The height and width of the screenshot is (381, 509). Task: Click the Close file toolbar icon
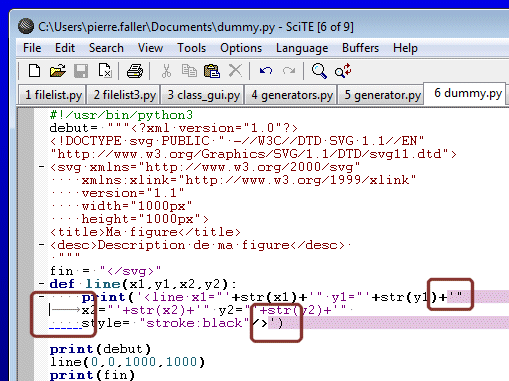point(105,71)
